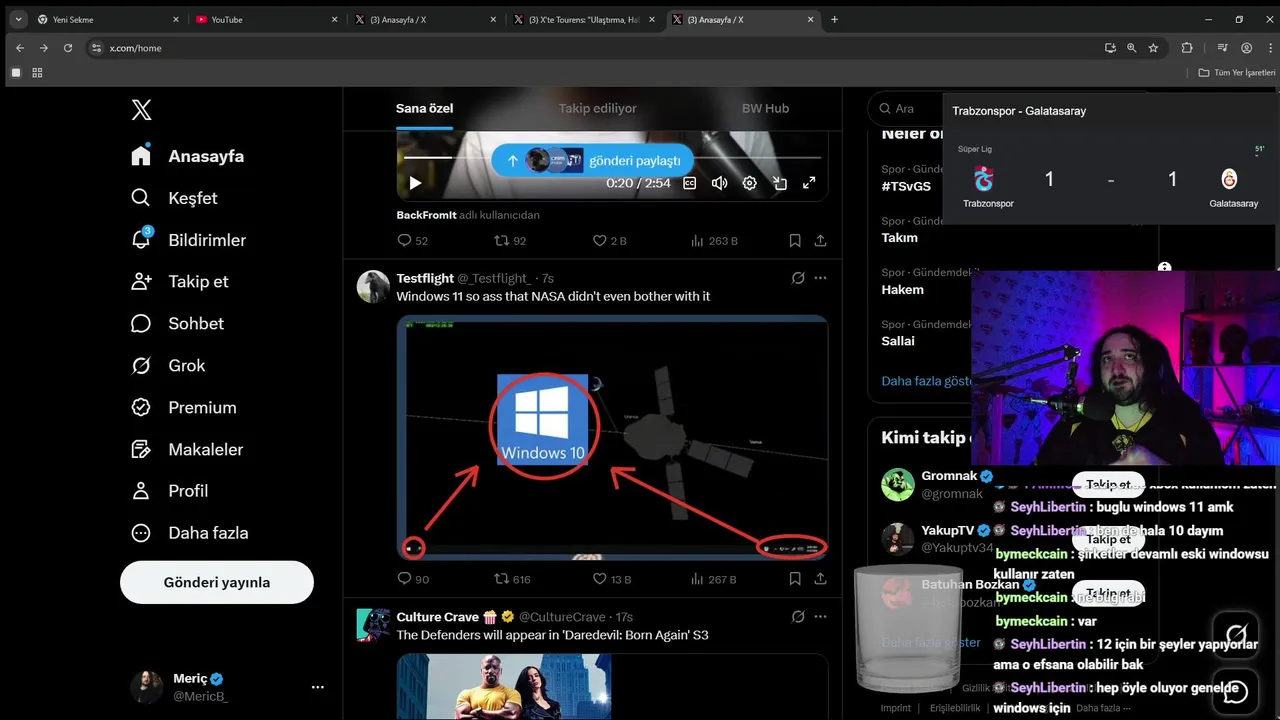
Task: Switch to the BW Hub tab
Action: [765, 108]
